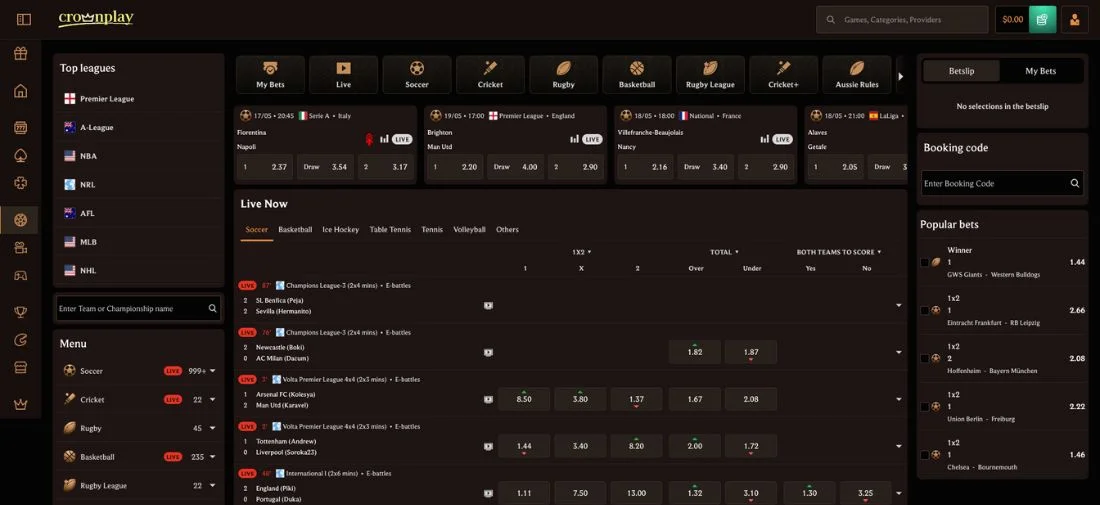Expand the Rugby menu dropdown arrow
Screen dimensions: 1100x505
[x=213, y=429]
